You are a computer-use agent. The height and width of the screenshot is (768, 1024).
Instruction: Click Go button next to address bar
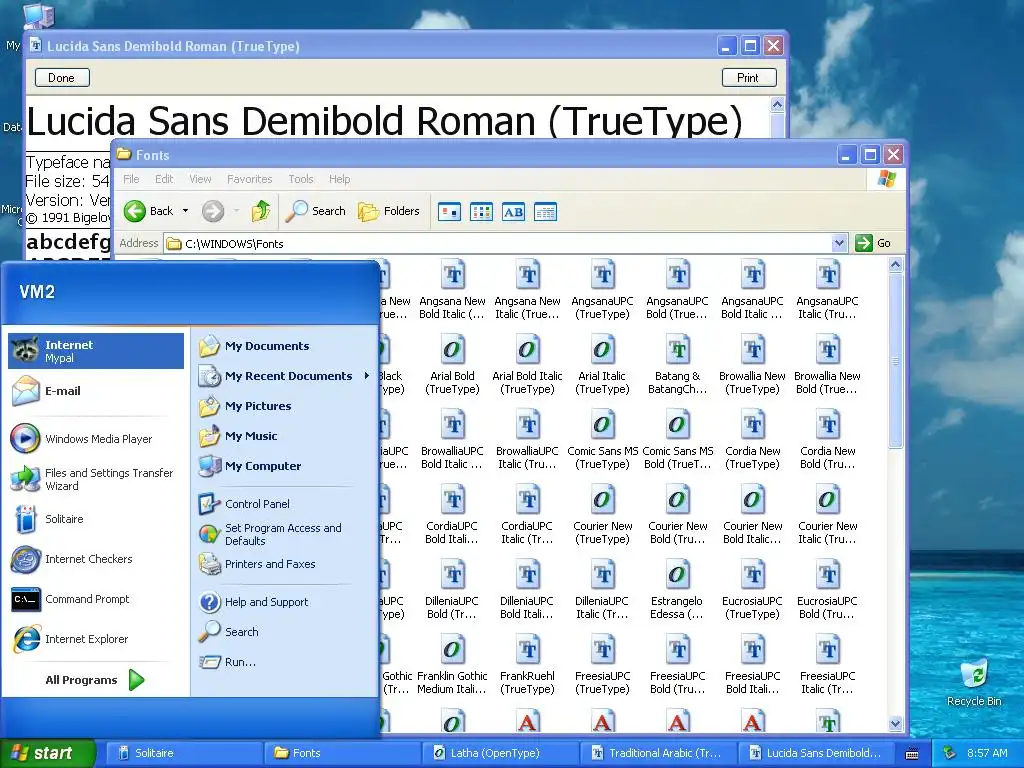pyautogui.click(x=873, y=243)
